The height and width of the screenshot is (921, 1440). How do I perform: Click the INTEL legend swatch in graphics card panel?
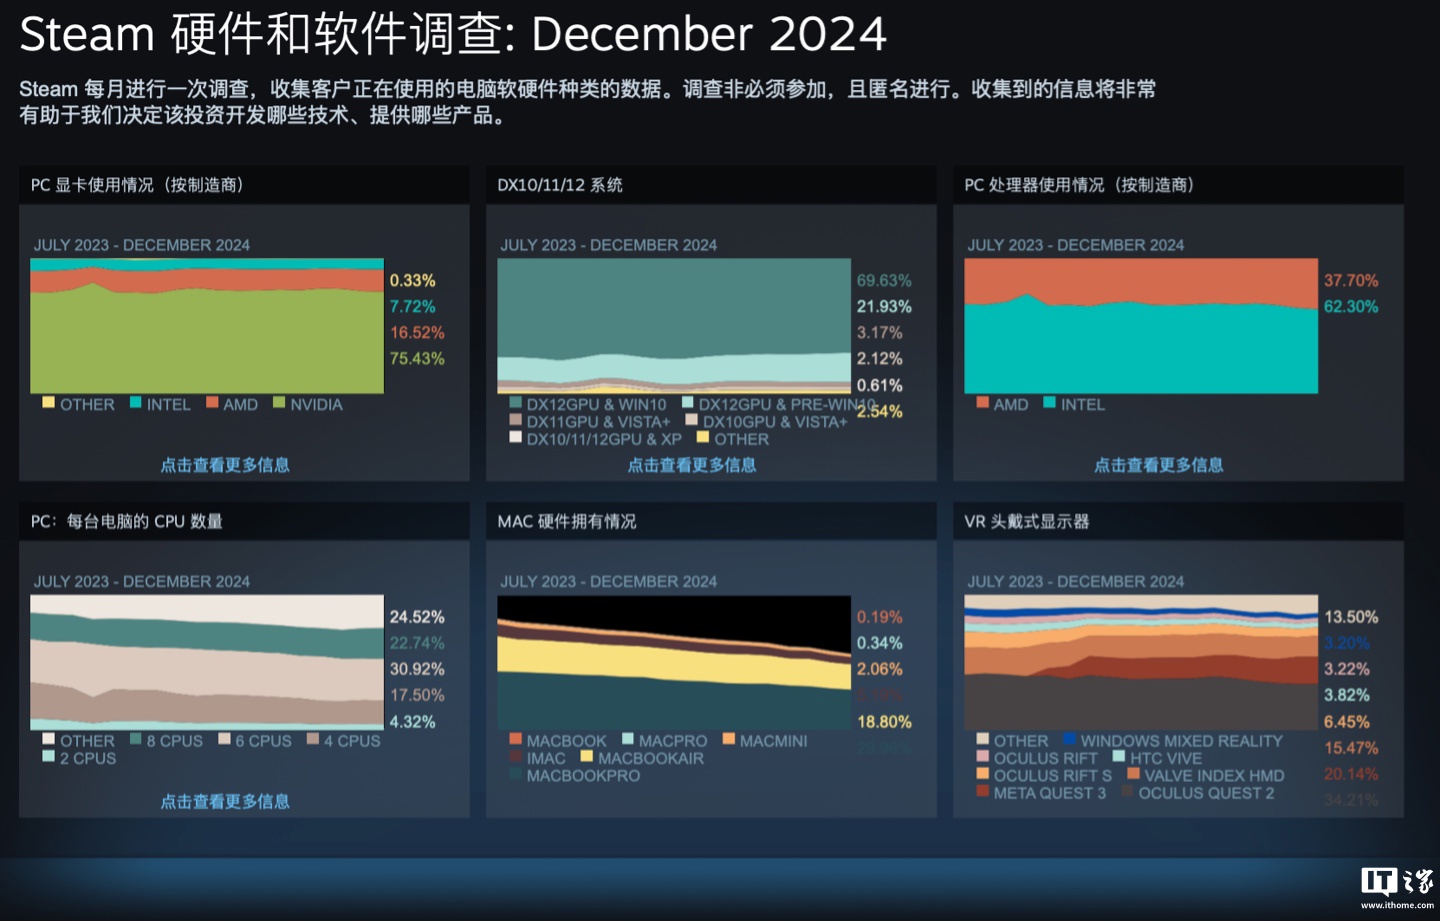[x=135, y=403]
